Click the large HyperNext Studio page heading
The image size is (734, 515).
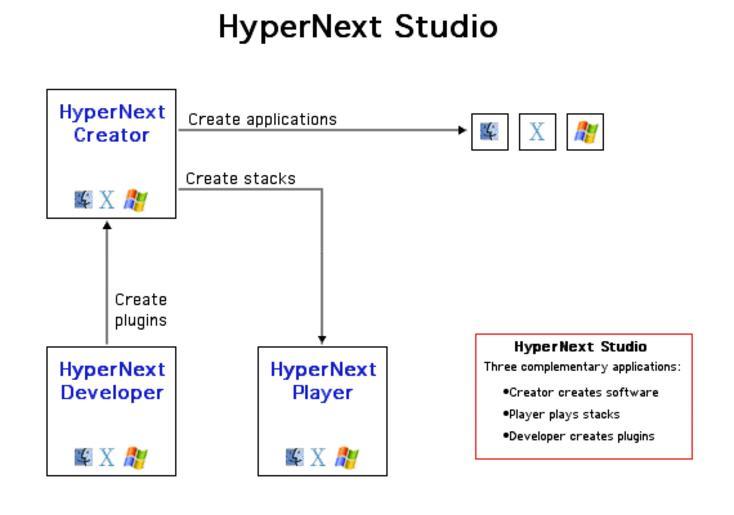(x=358, y=27)
